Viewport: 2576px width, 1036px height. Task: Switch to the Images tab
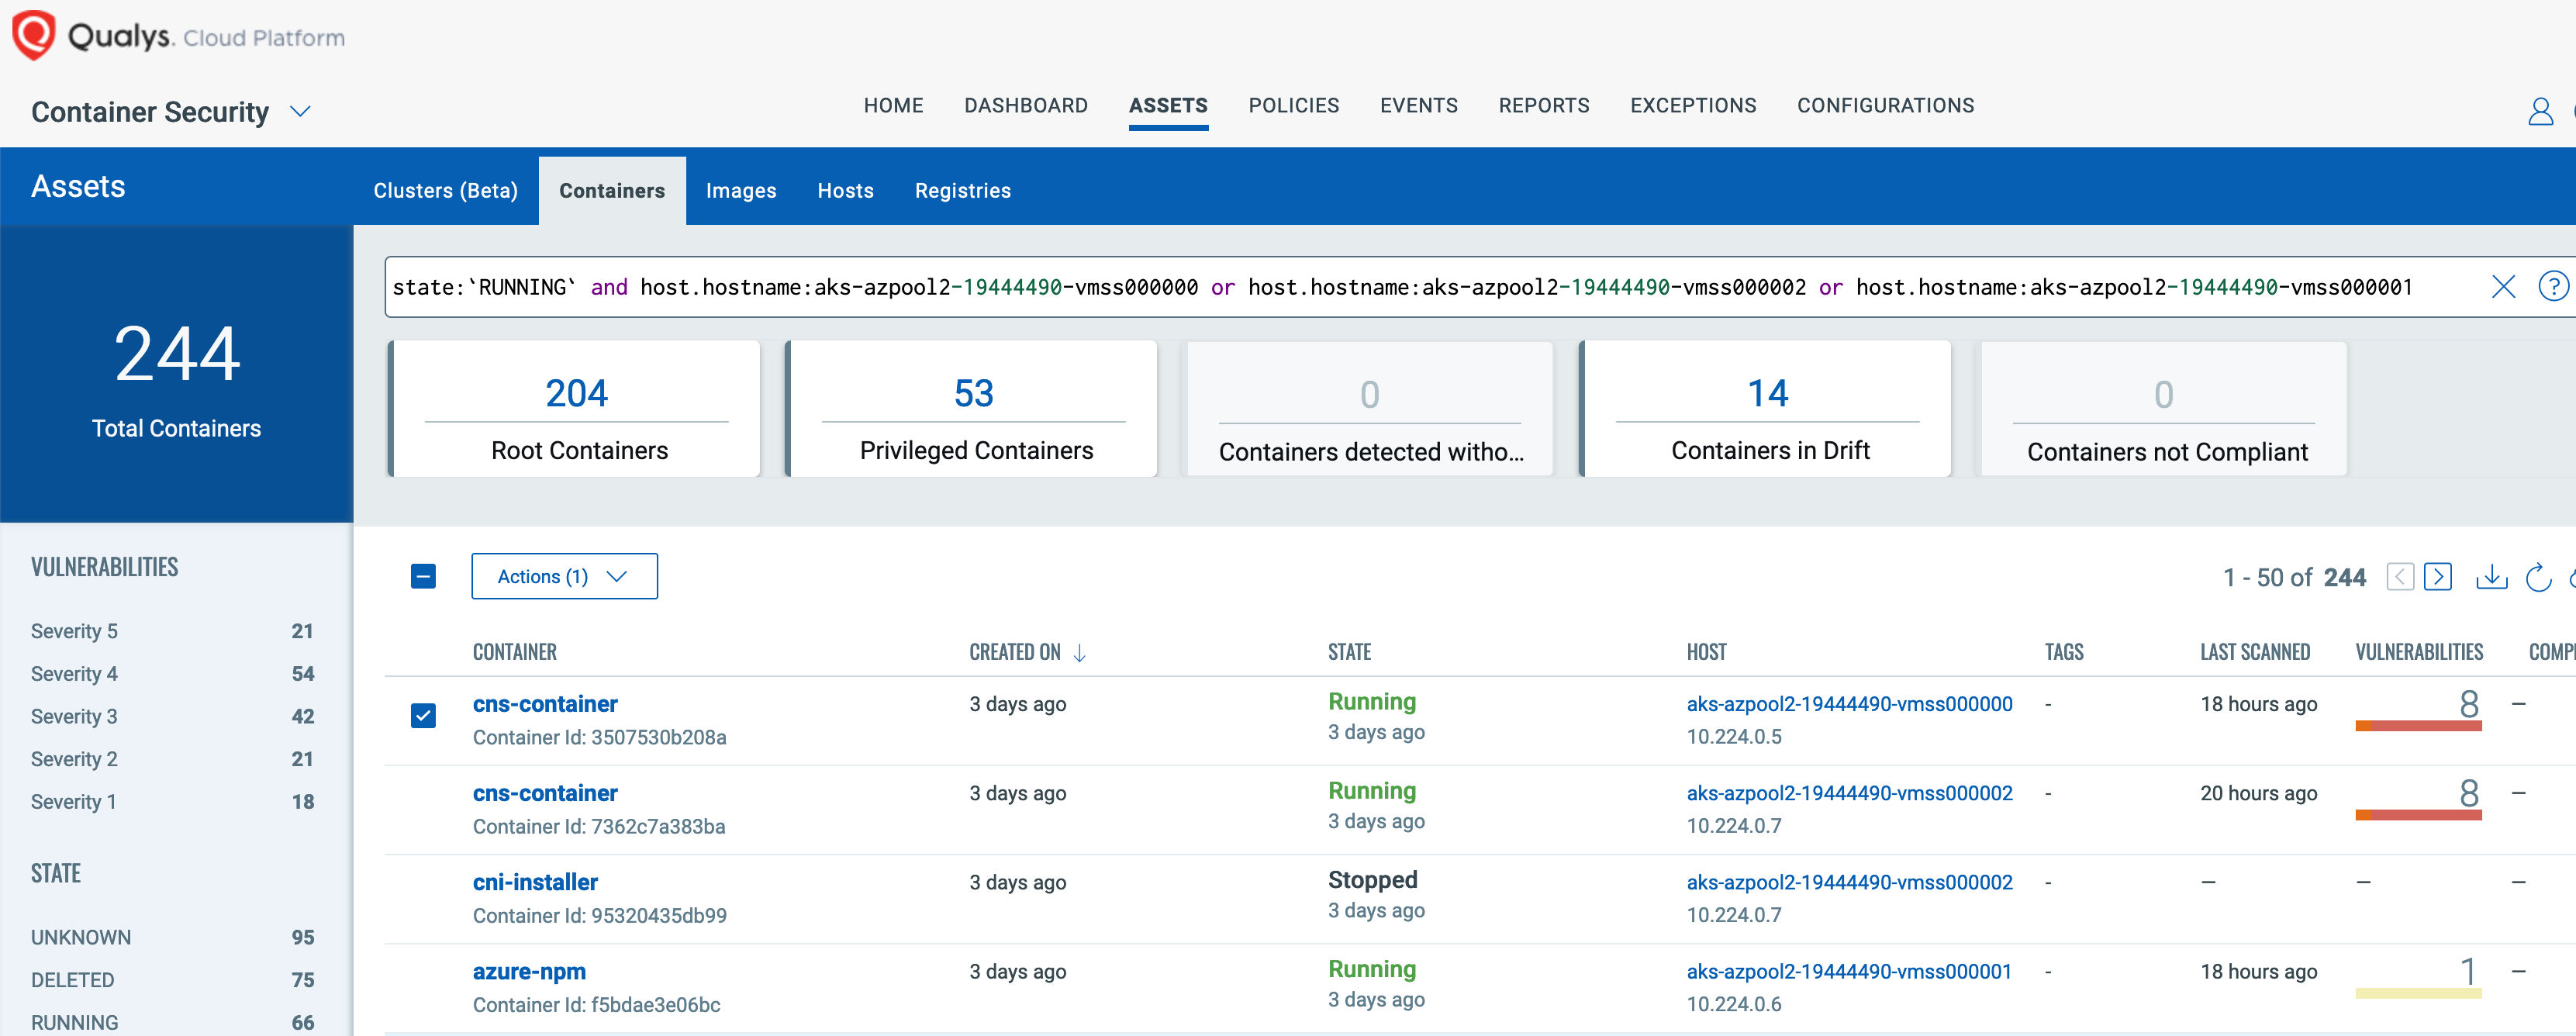741,190
